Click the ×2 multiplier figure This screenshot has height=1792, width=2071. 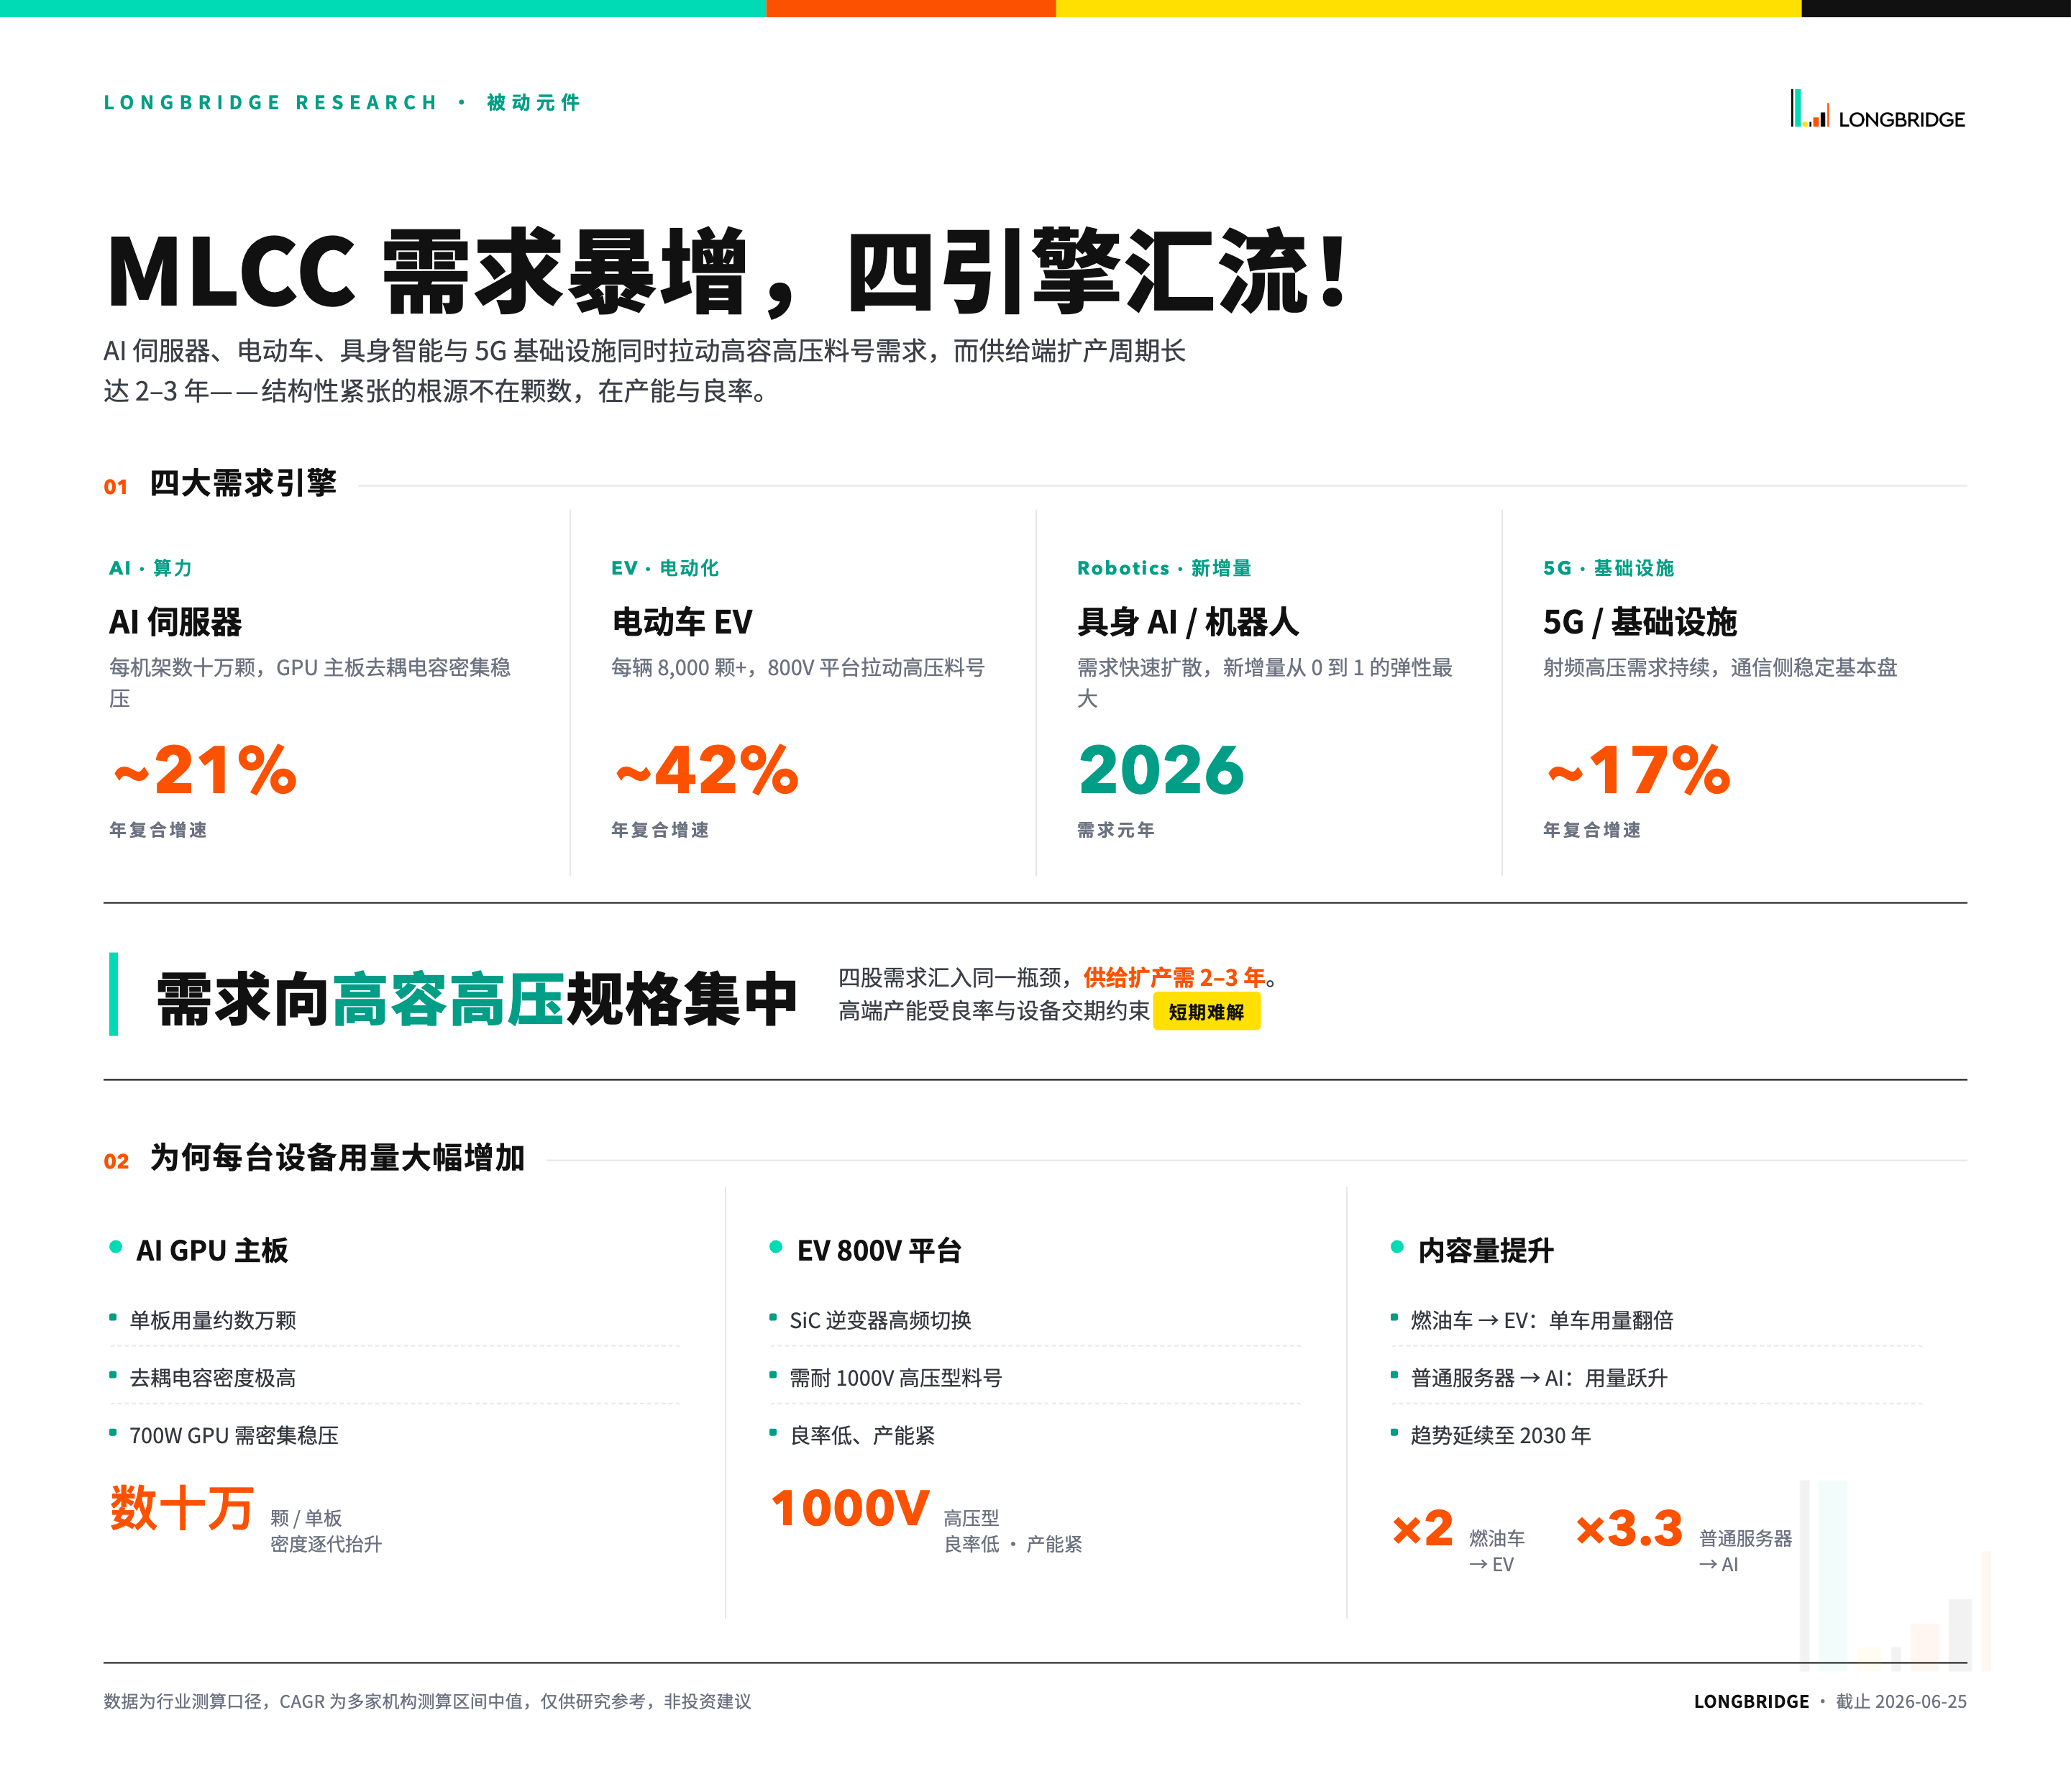[x=1423, y=1529]
